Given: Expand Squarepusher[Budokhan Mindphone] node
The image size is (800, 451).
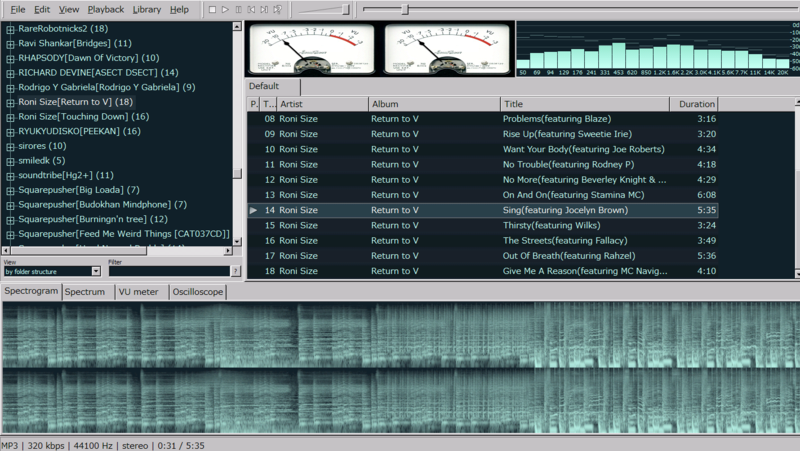Looking at the screenshot, I should coord(10,206).
